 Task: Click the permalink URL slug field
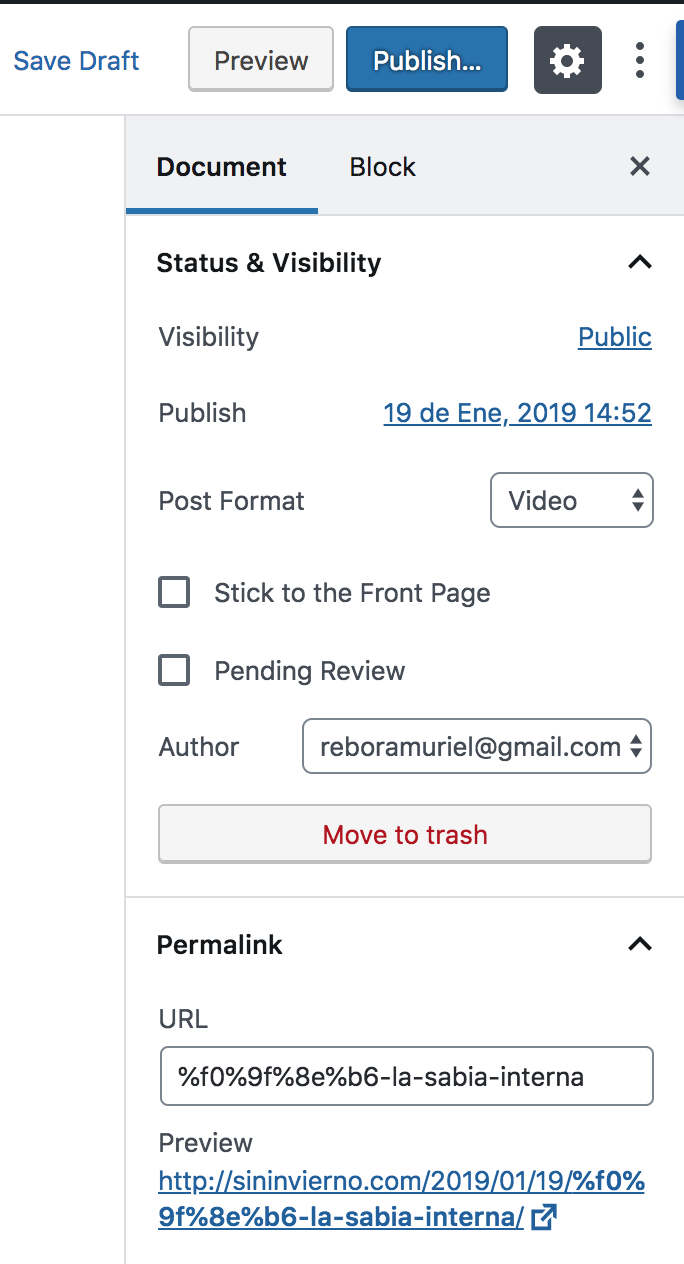click(x=406, y=1077)
